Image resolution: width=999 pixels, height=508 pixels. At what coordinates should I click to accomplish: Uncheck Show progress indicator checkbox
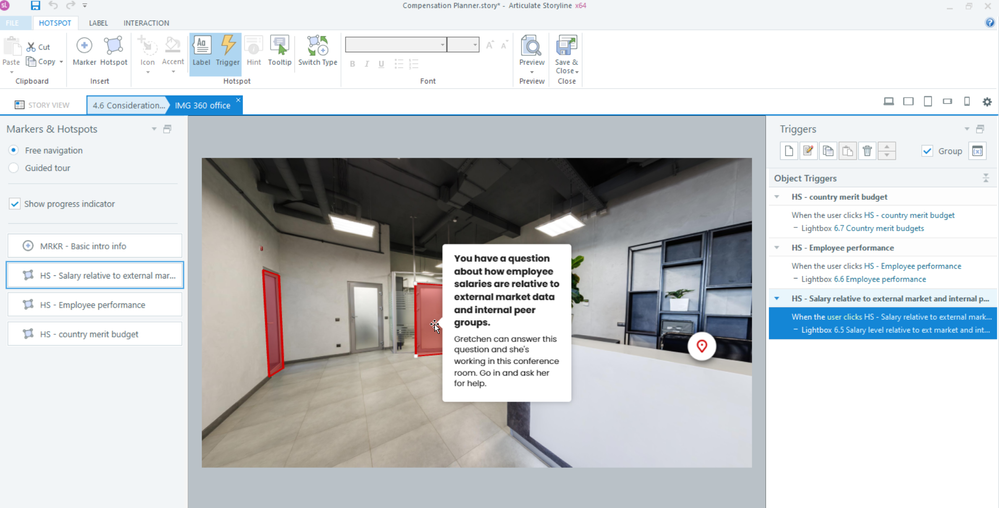(15, 204)
